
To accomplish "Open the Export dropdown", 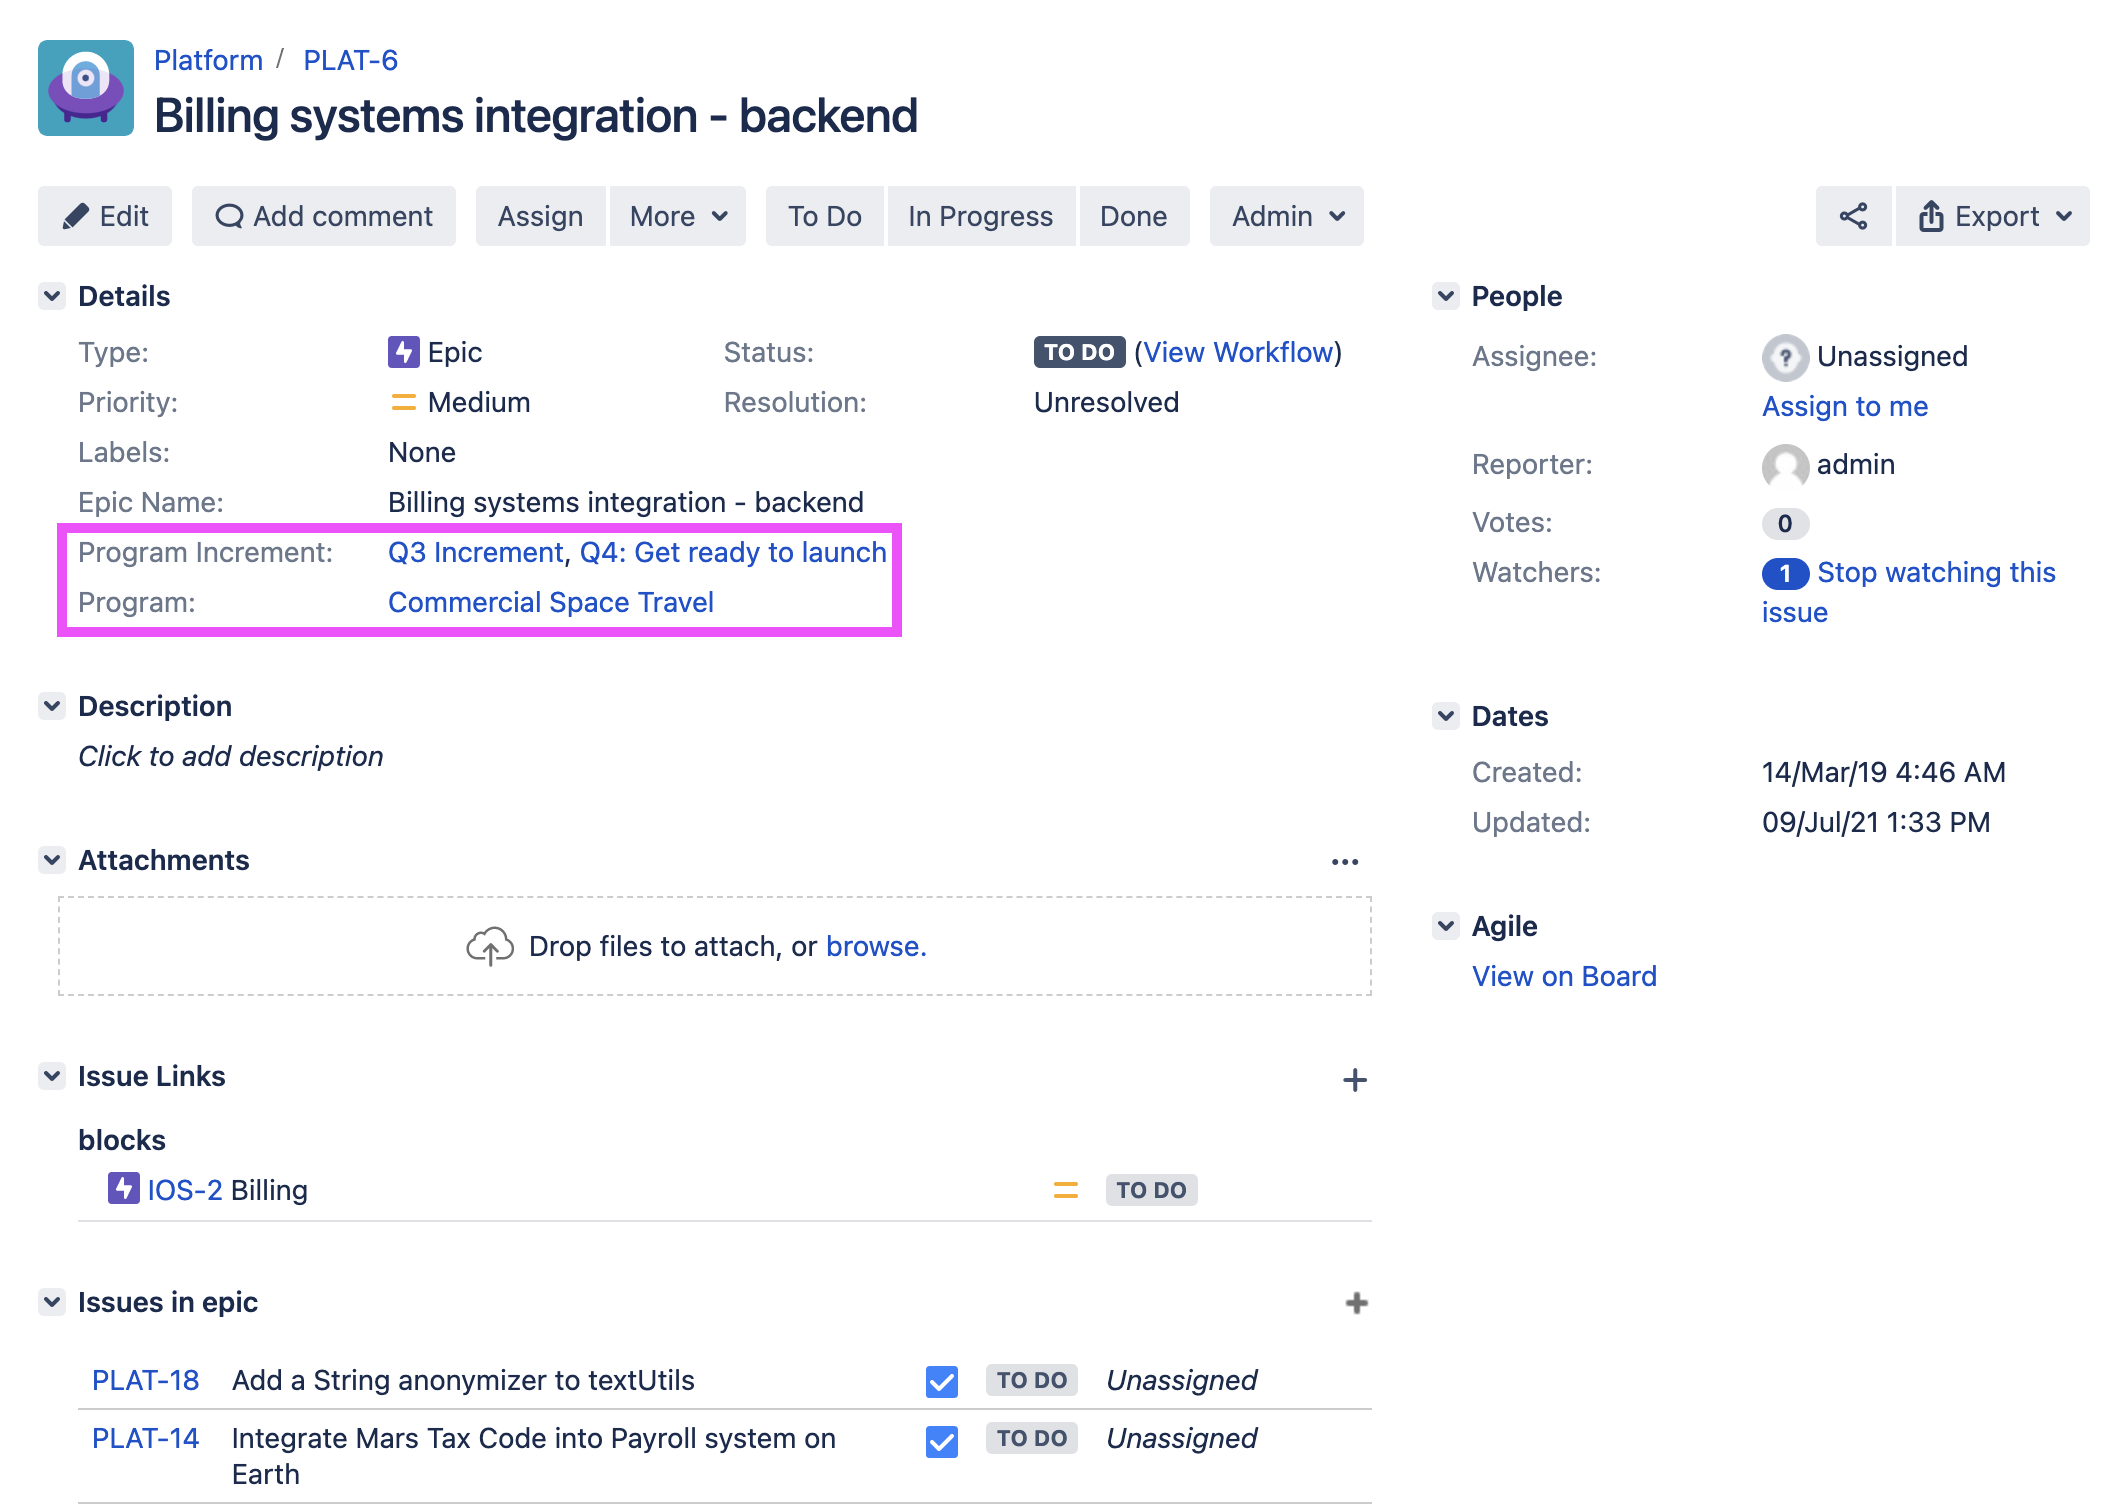I will pos(1993,216).
